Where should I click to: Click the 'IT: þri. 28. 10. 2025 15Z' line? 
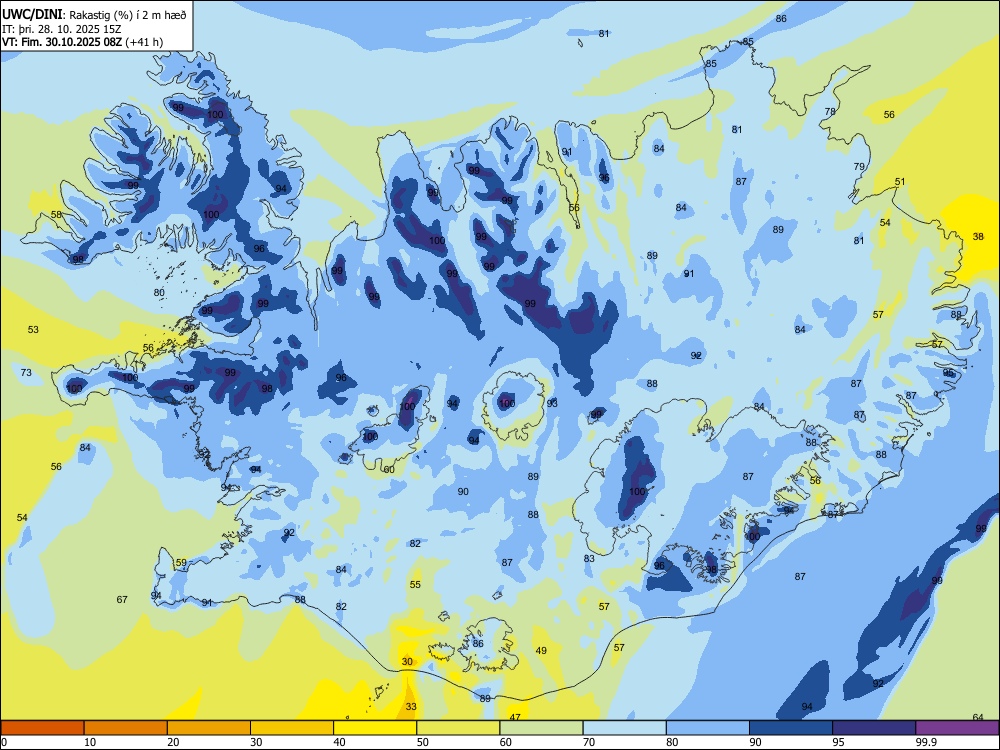(x=61, y=29)
